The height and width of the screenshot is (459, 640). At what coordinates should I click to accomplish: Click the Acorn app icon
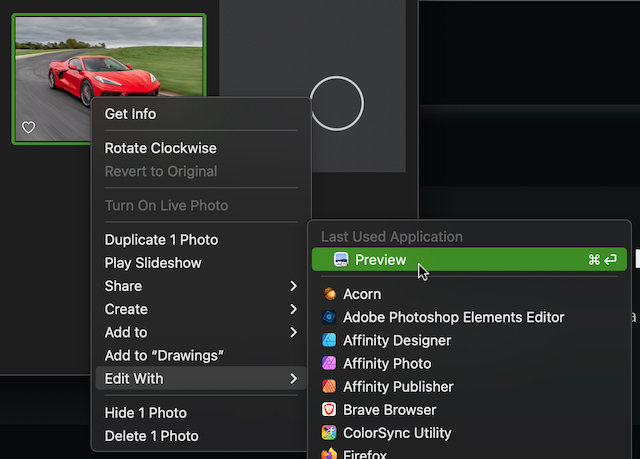point(329,293)
